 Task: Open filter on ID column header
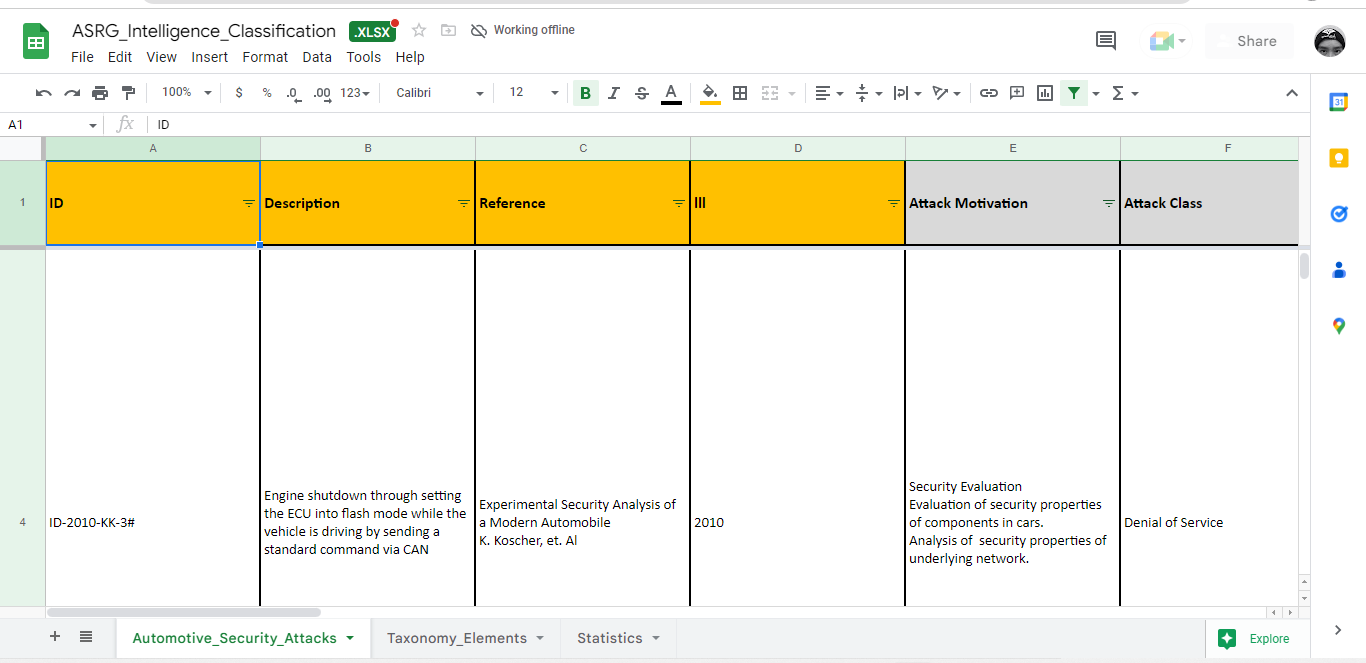point(249,203)
